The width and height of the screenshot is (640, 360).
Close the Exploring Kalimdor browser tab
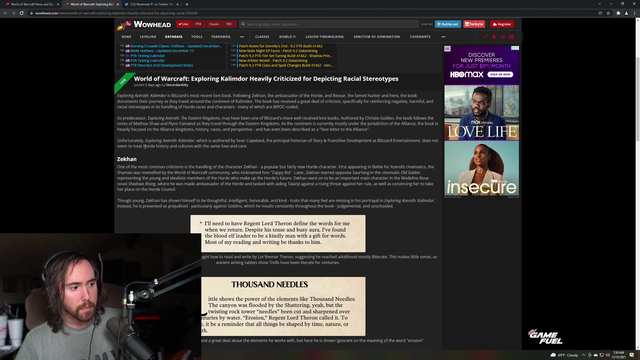(118, 4)
